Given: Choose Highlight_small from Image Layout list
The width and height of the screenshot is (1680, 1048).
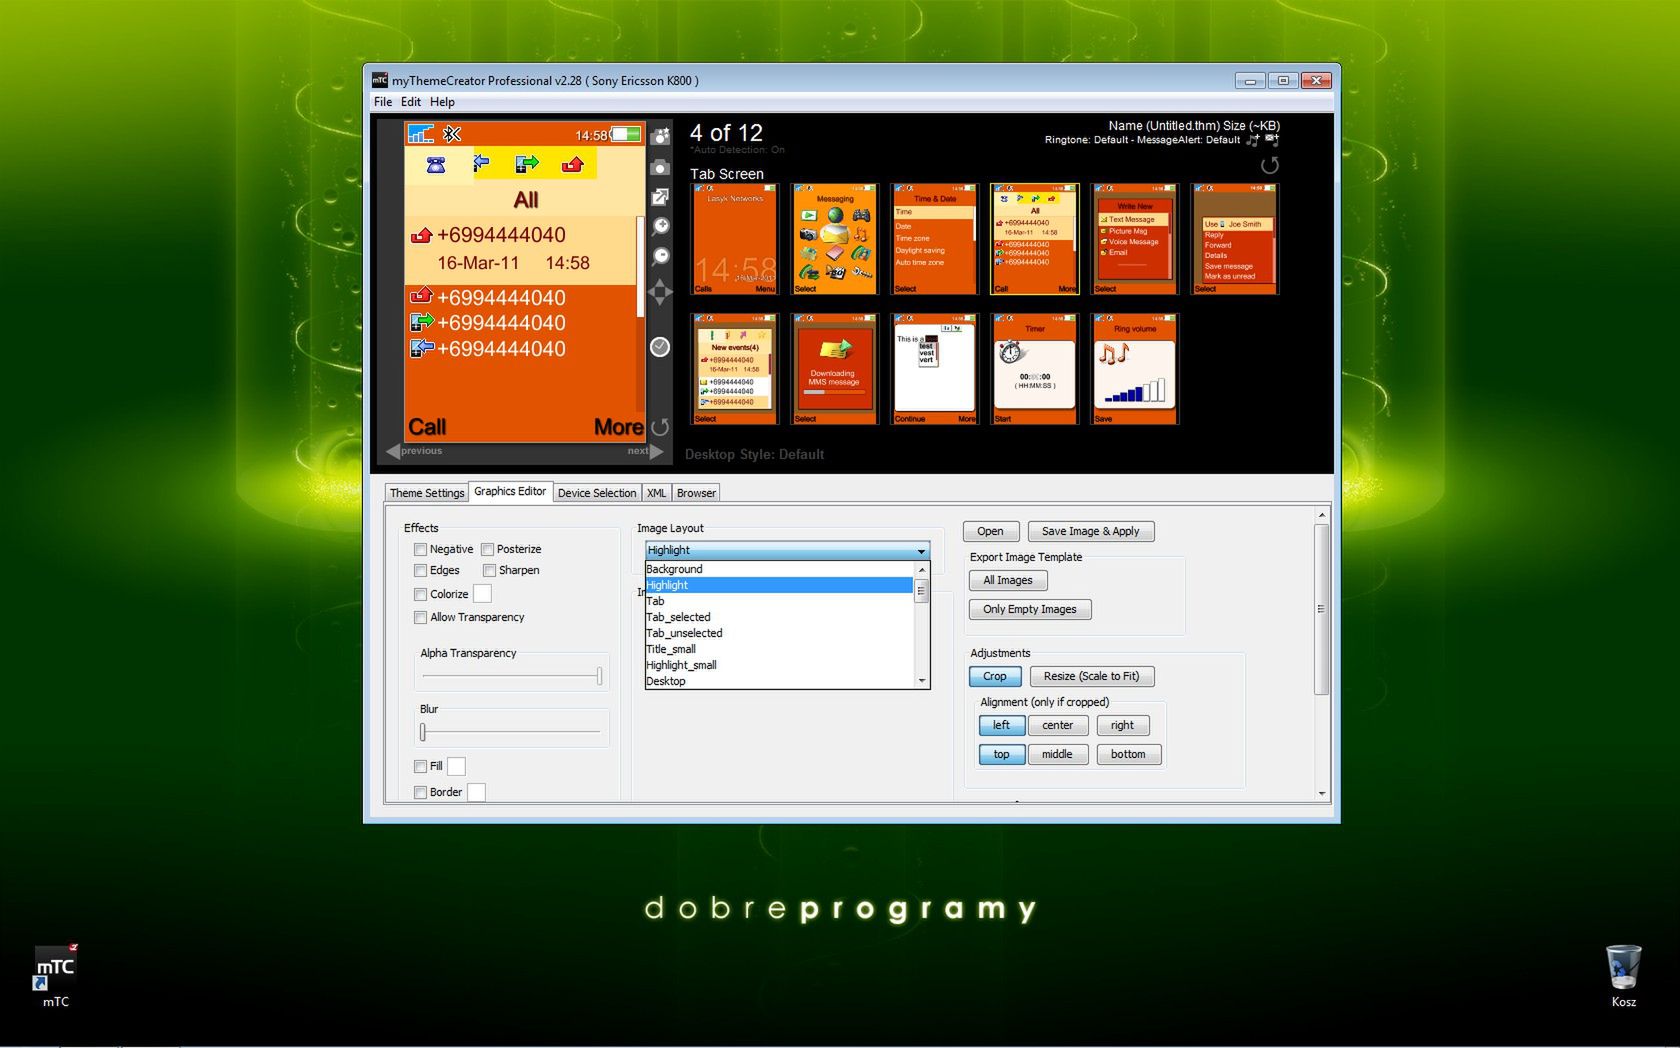Looking at the screenshot, I should 779,665.
